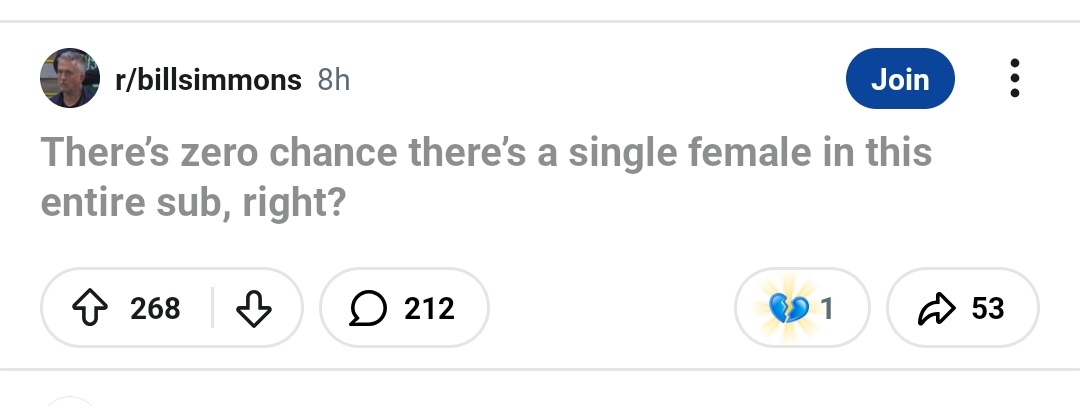Click the divider between the vote arrows
The width and height of the screenshot is (1080, 406).
click(x=212, y=308)
